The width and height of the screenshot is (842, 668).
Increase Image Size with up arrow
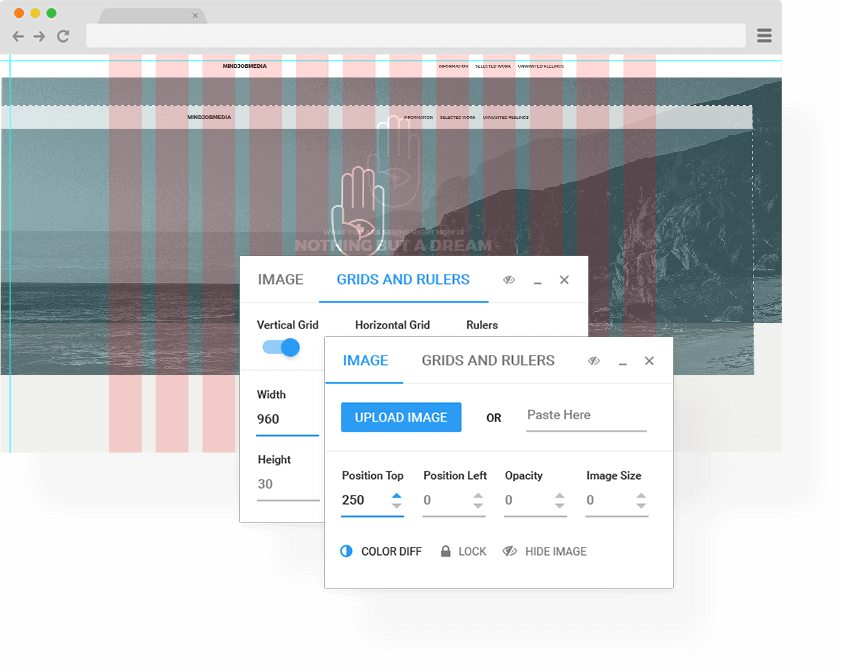[x=641, y=495]
